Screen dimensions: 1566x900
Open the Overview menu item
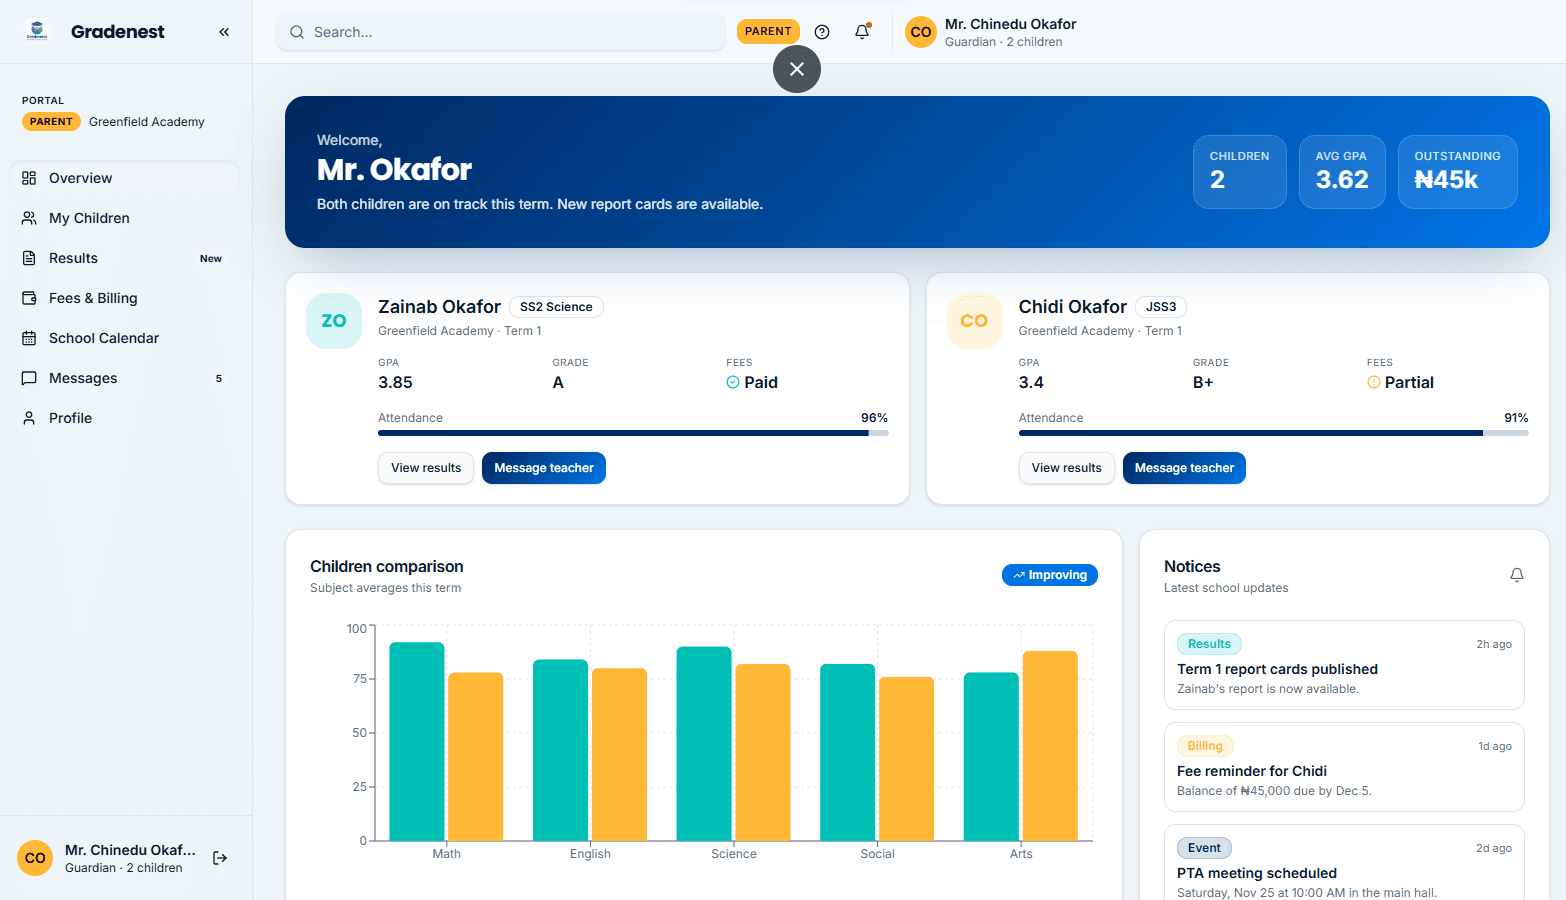coord(125,178)
